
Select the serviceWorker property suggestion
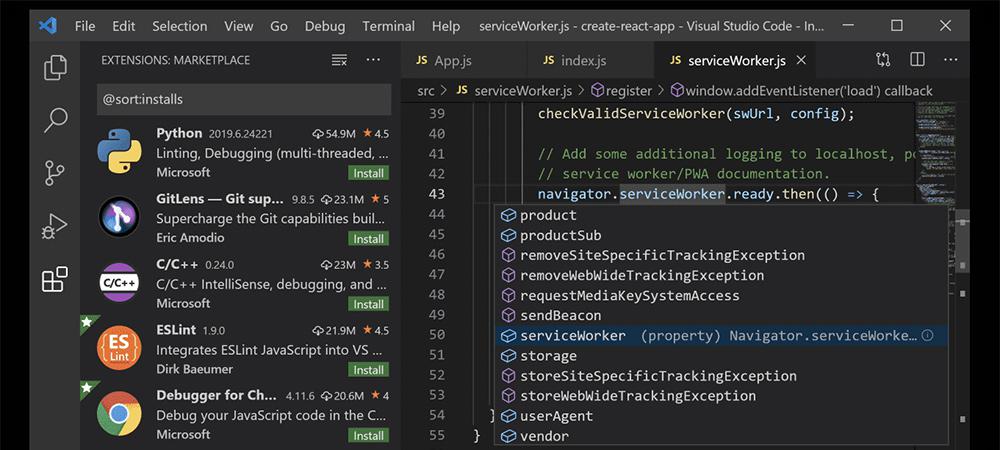pos(721,335)
